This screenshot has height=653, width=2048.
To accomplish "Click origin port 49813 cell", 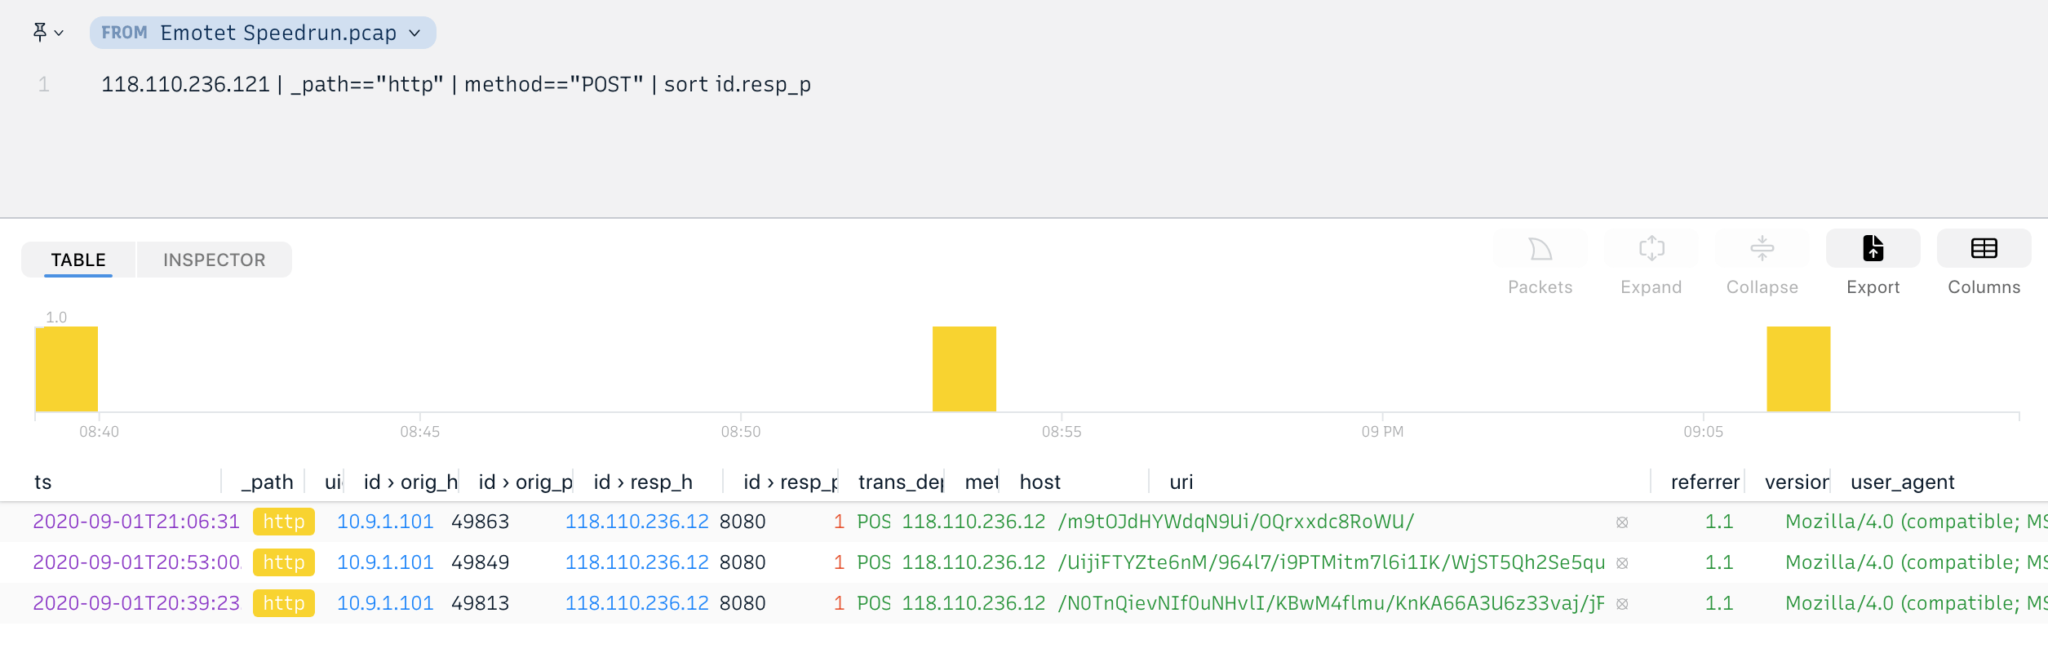I will 480,604.
